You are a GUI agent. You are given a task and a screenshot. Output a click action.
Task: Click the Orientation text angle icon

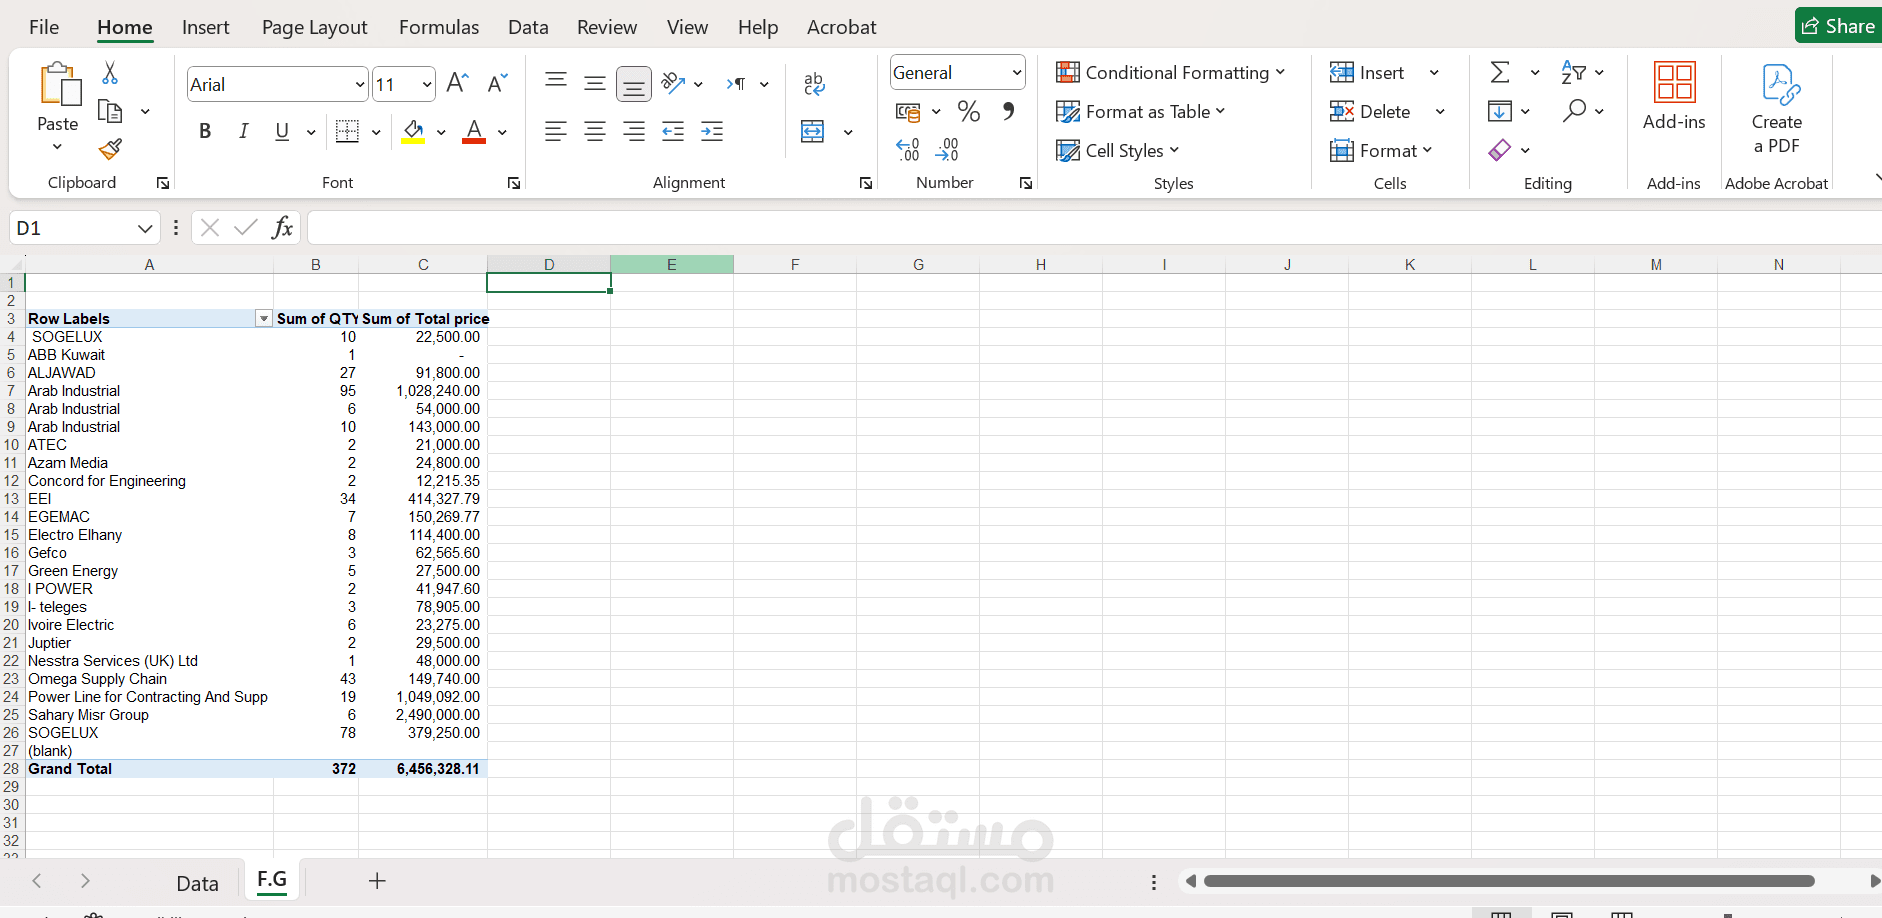click(674, 83)
